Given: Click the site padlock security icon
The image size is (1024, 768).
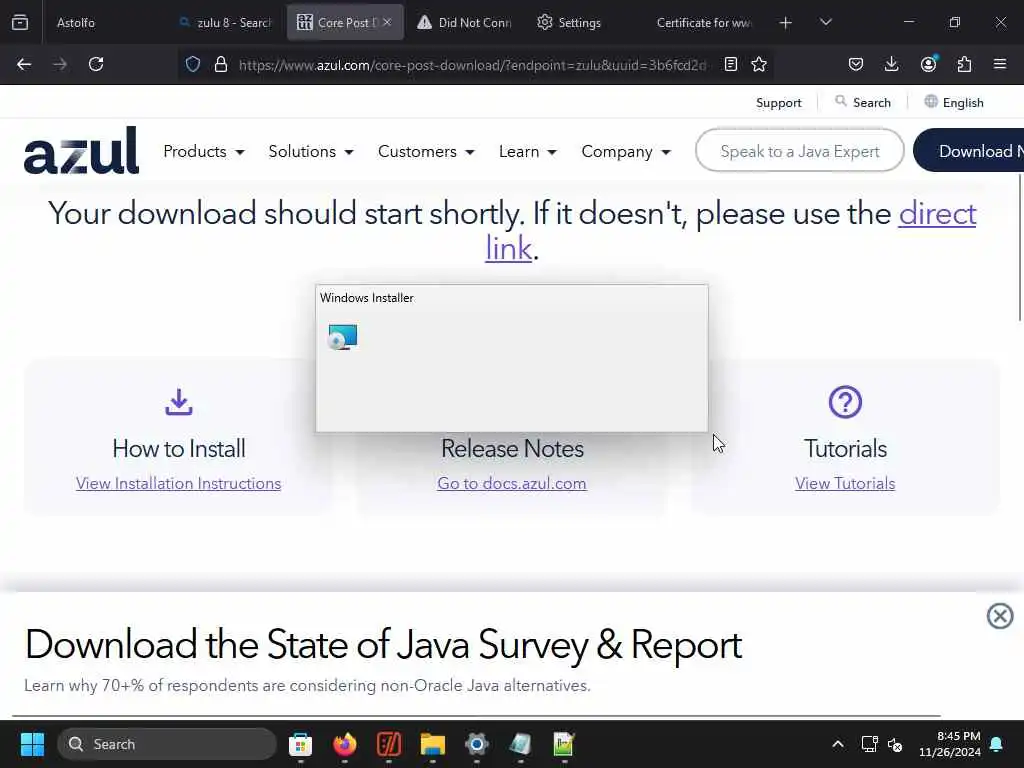Looking at the screenshot, I should point(221,64).
